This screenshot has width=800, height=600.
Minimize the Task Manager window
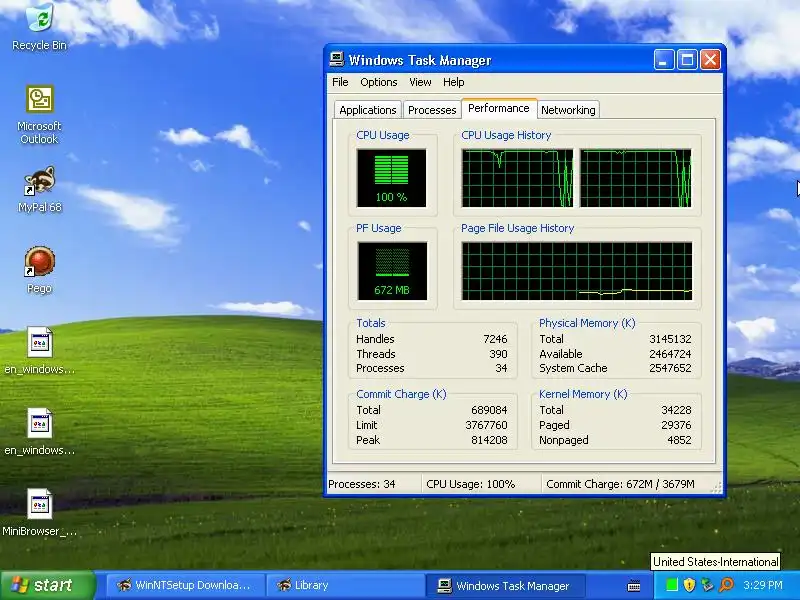[664, 60]
